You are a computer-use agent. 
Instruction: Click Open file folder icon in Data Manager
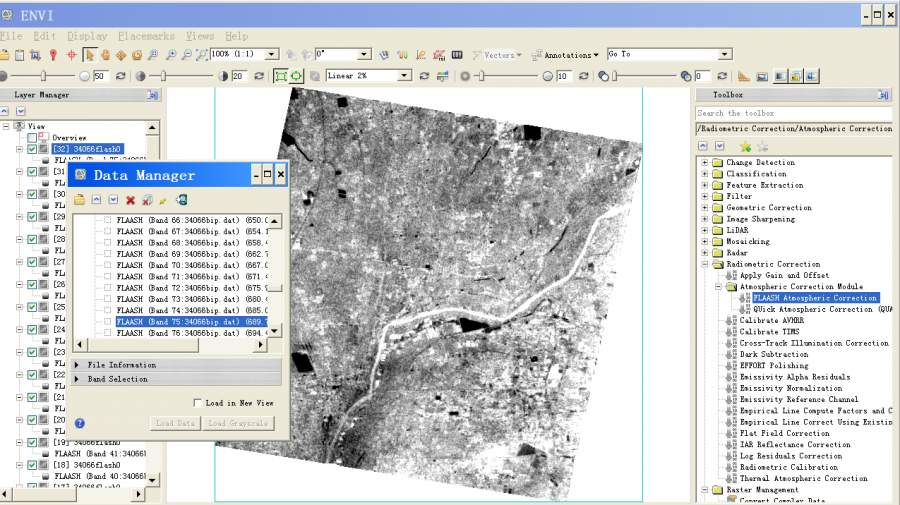click(x=79, y=200)
